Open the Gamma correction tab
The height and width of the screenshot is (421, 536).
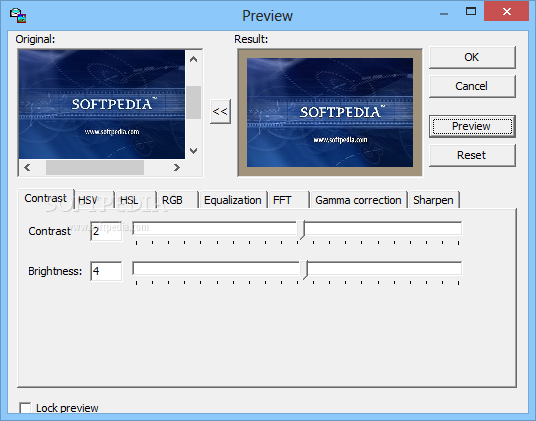tap(358, 200)
